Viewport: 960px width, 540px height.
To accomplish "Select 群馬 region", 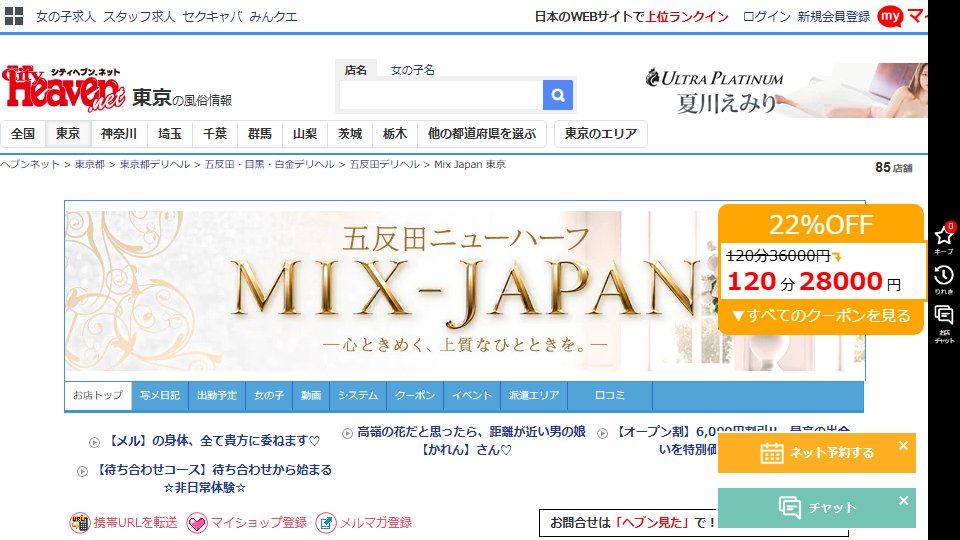I will (260, 133).
